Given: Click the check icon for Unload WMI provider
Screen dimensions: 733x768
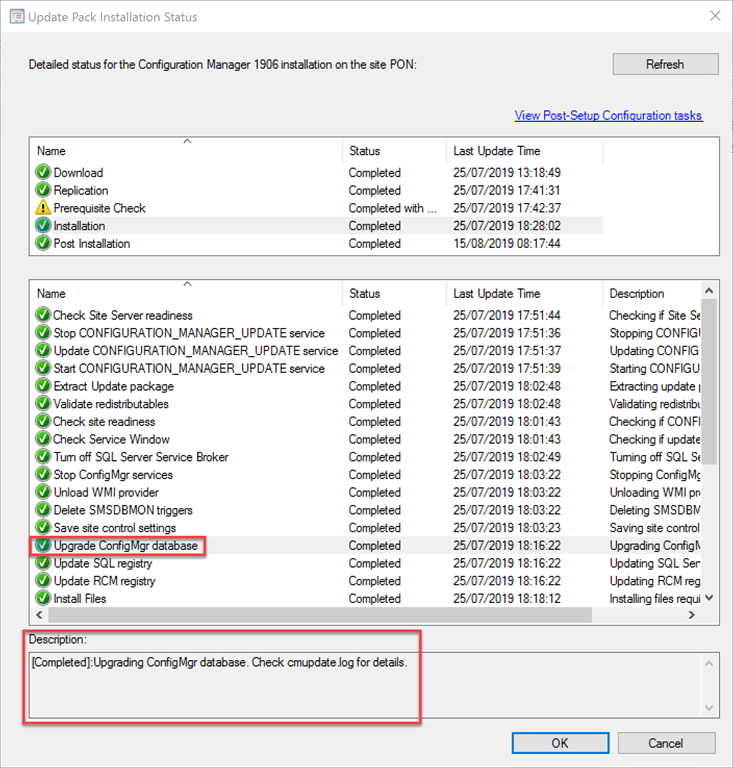Looking at the screenshot, I should 43,493.
